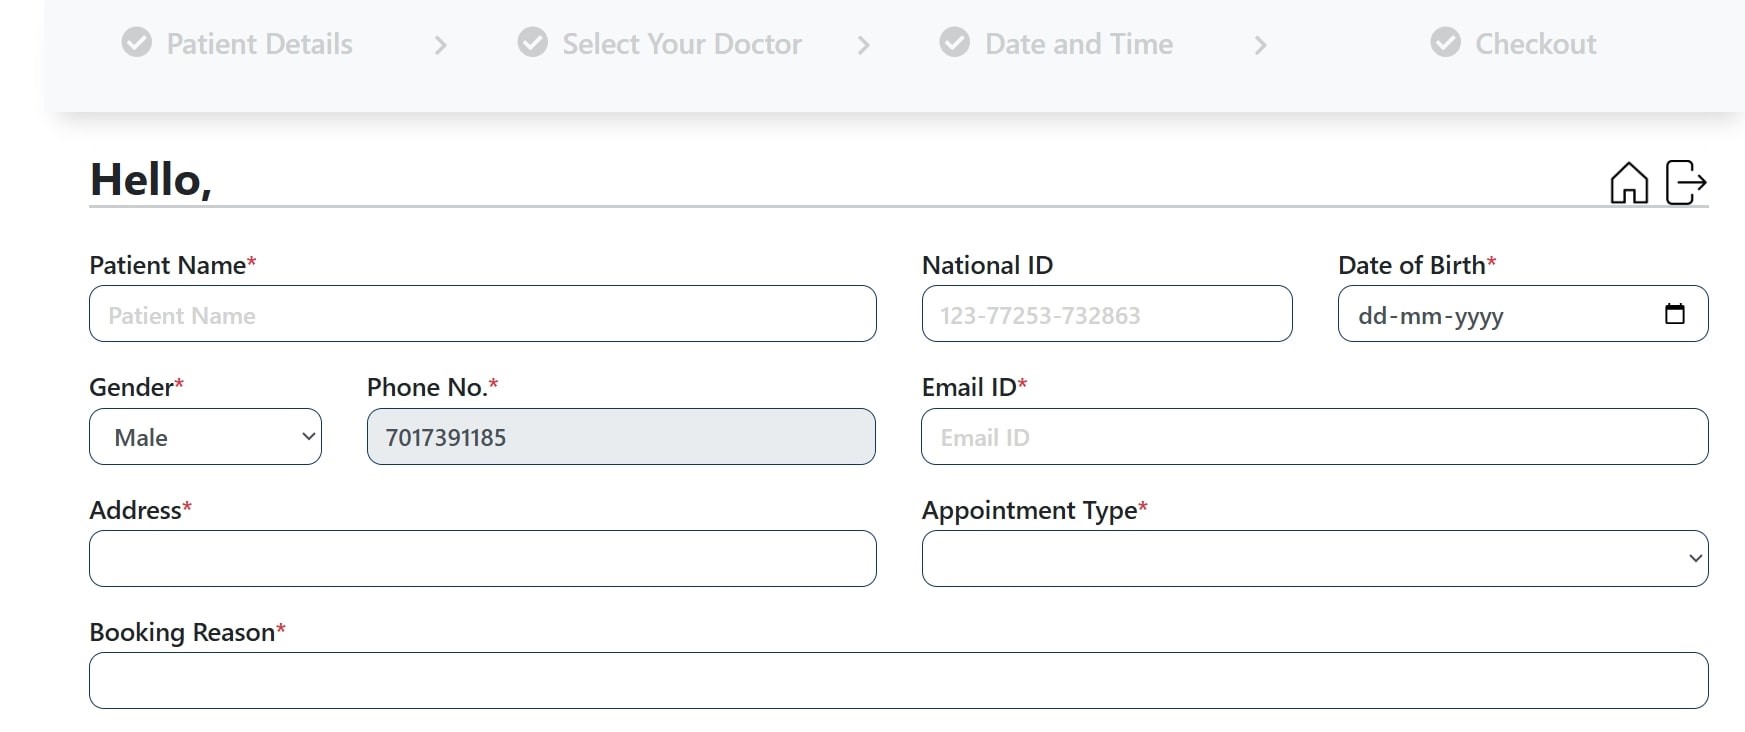Click the Patient Details step checkmark icon

point(137,43)
